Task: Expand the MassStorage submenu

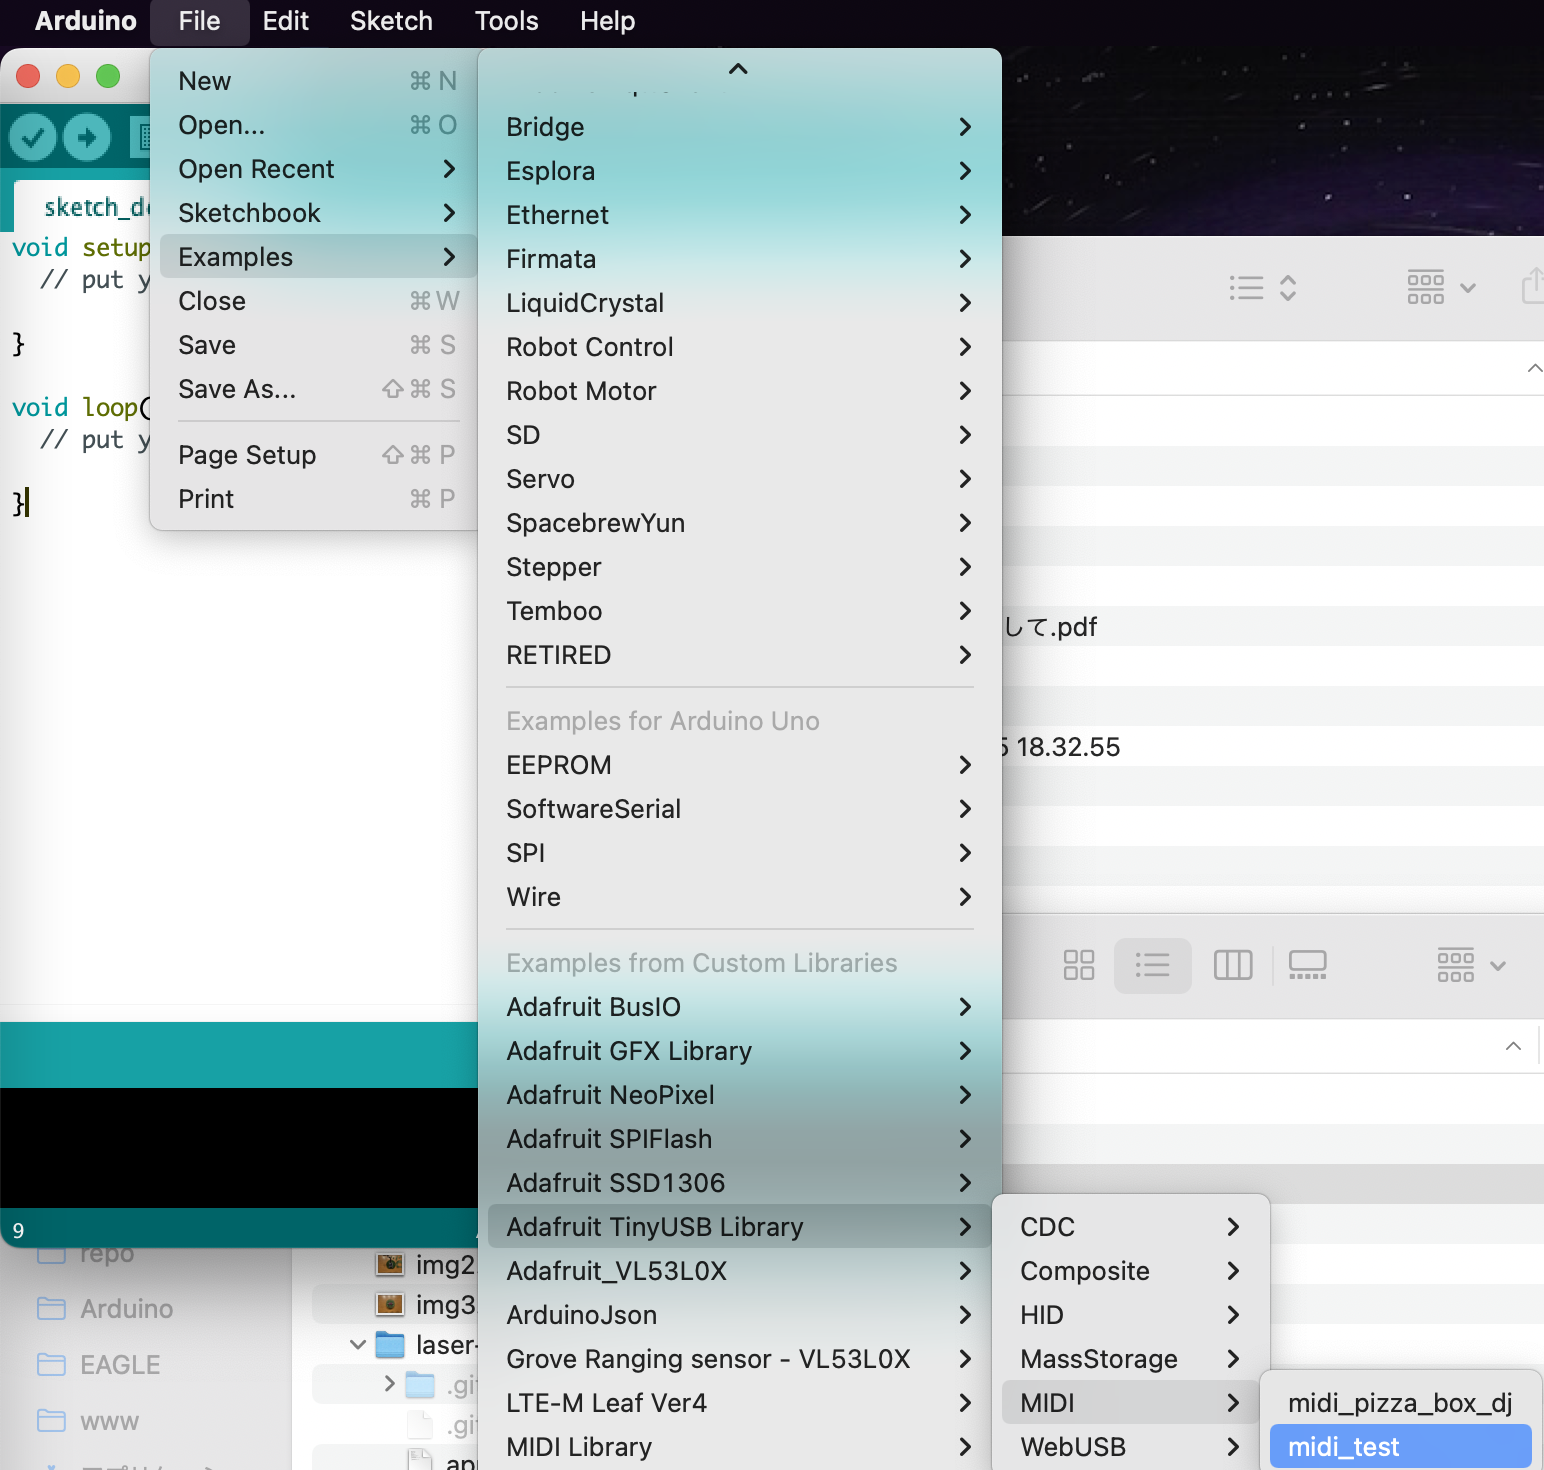Action: point(1131,1359)
